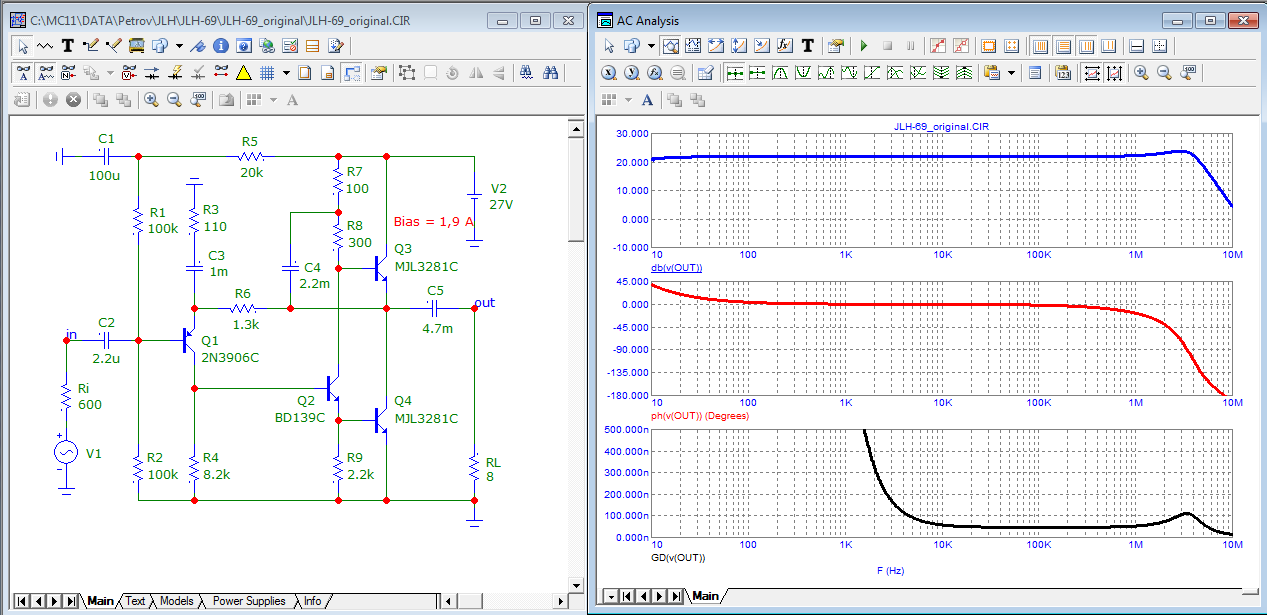Click the Run analysis green play button
The width and height of the screenshot is (1267, 615).
(862, 45)
